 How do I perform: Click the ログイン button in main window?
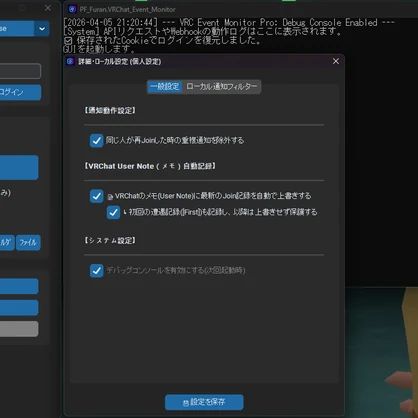pos(20,92)
